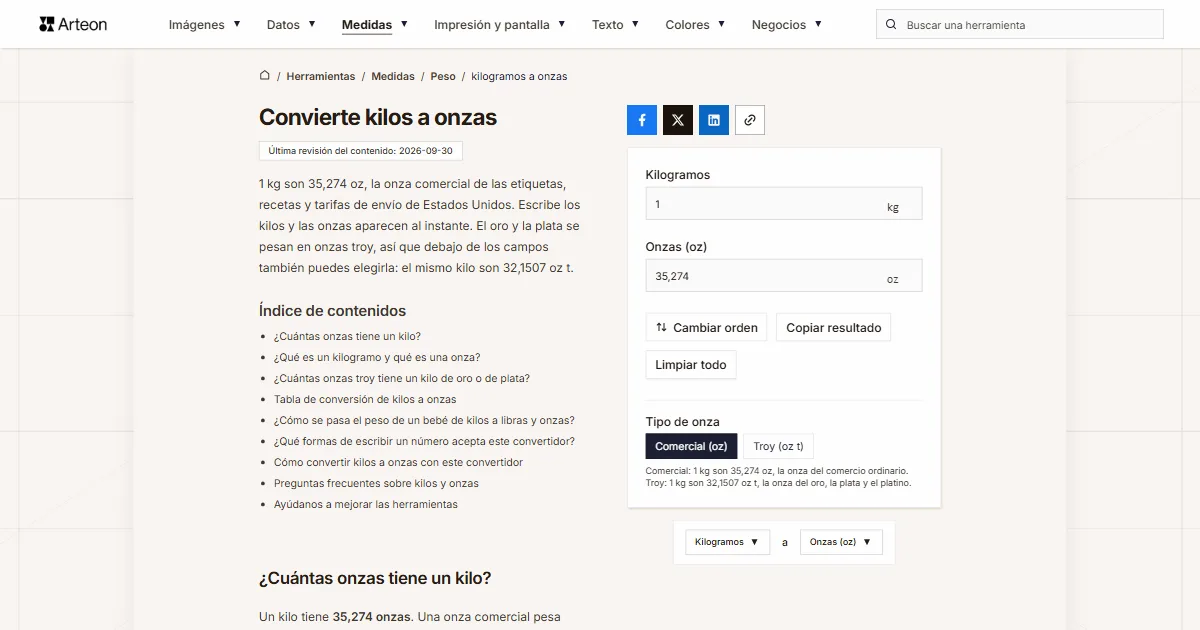Screen dimensions: 1200x630
Task: Jump to ¿Qué es un kilogramo y una onza?
Action: tap(377, 358)
